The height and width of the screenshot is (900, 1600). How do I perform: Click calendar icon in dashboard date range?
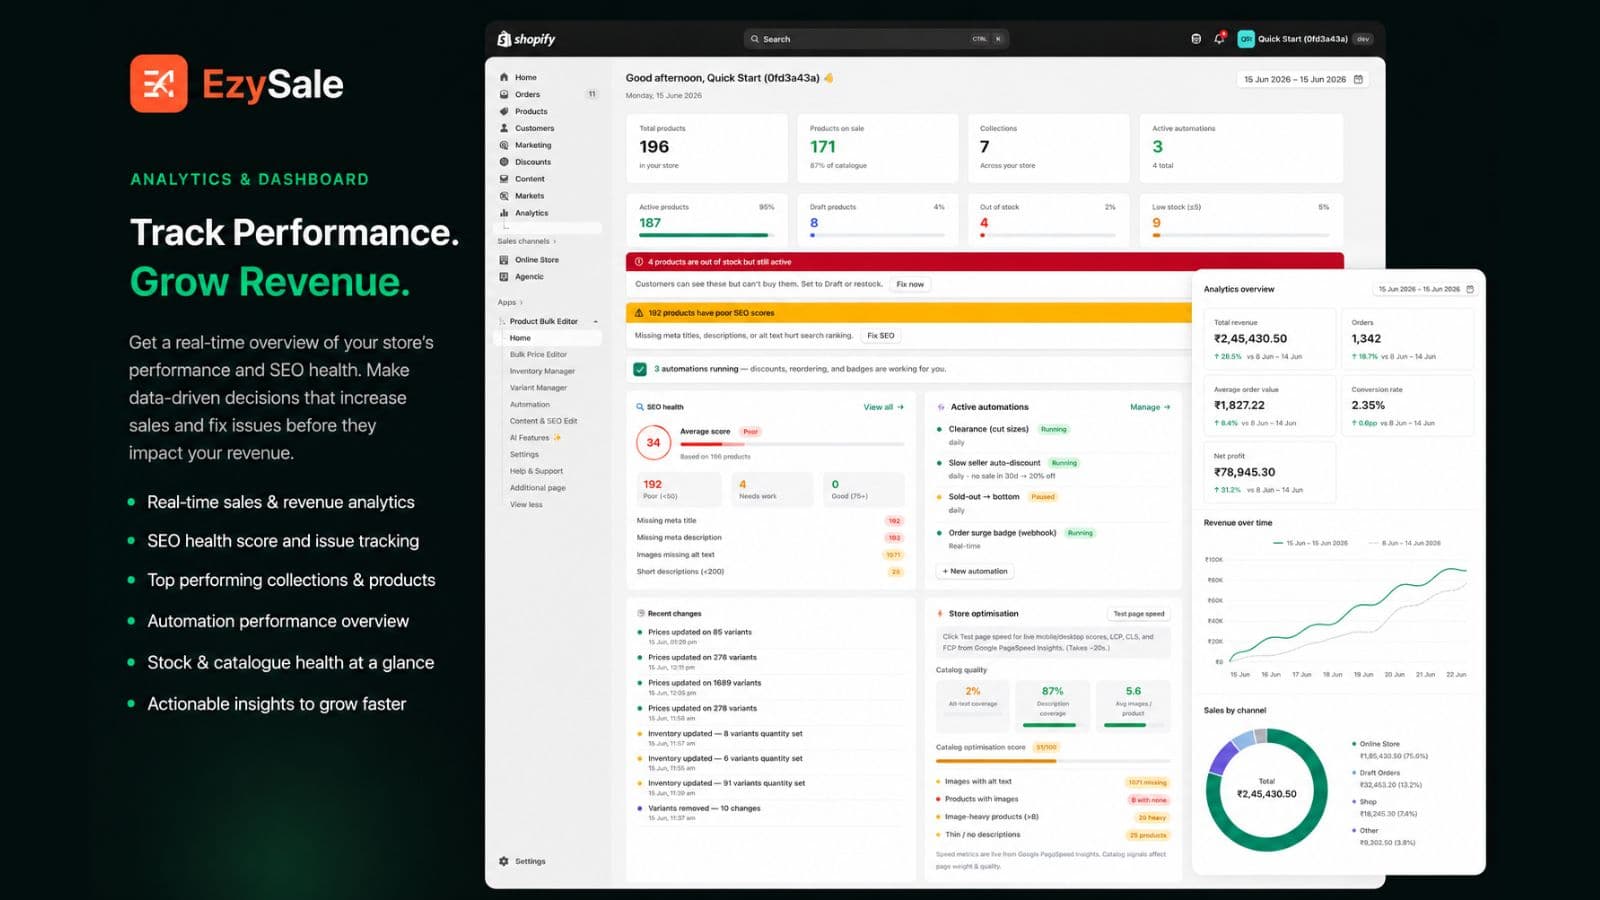(1358, 79)
